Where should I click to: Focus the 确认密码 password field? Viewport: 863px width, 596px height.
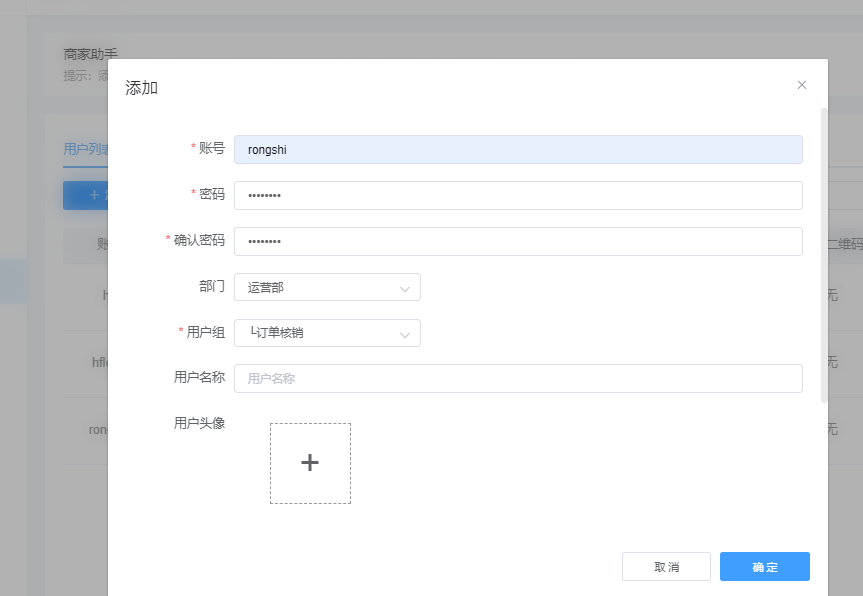click(x=518, y=242)
